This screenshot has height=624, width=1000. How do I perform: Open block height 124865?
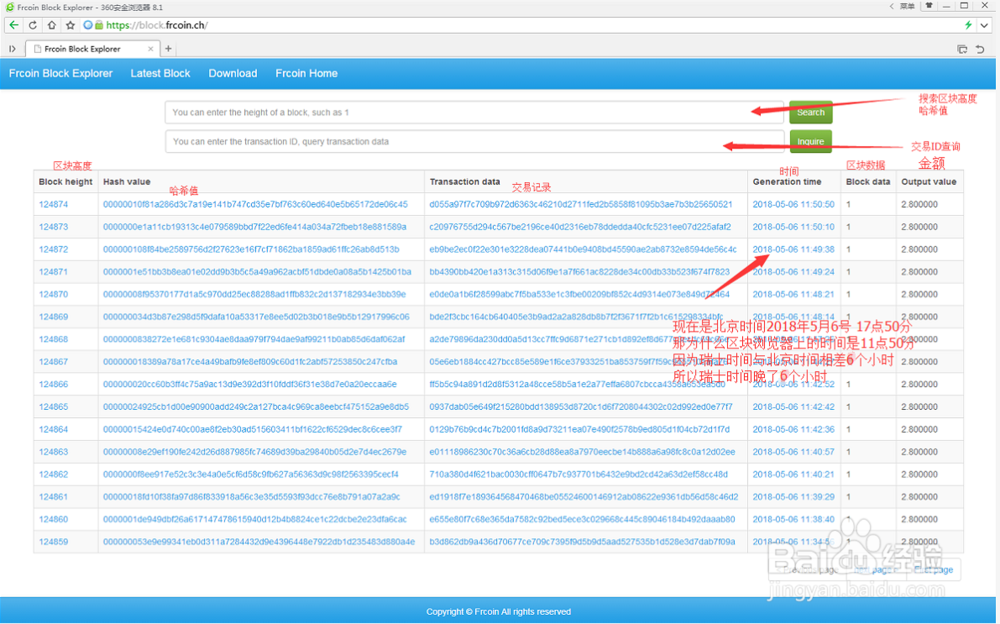click(x=53, y=406)
